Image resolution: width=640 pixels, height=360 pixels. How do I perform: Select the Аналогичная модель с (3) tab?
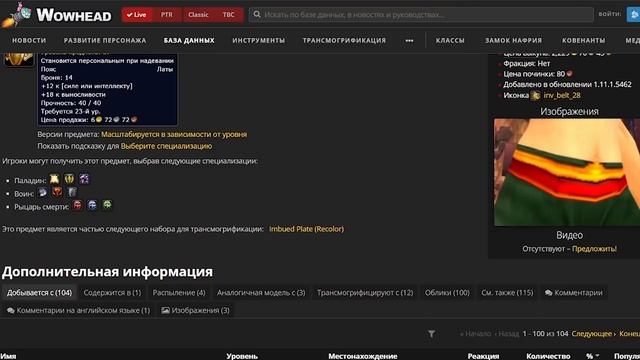(x=261, y=293)
